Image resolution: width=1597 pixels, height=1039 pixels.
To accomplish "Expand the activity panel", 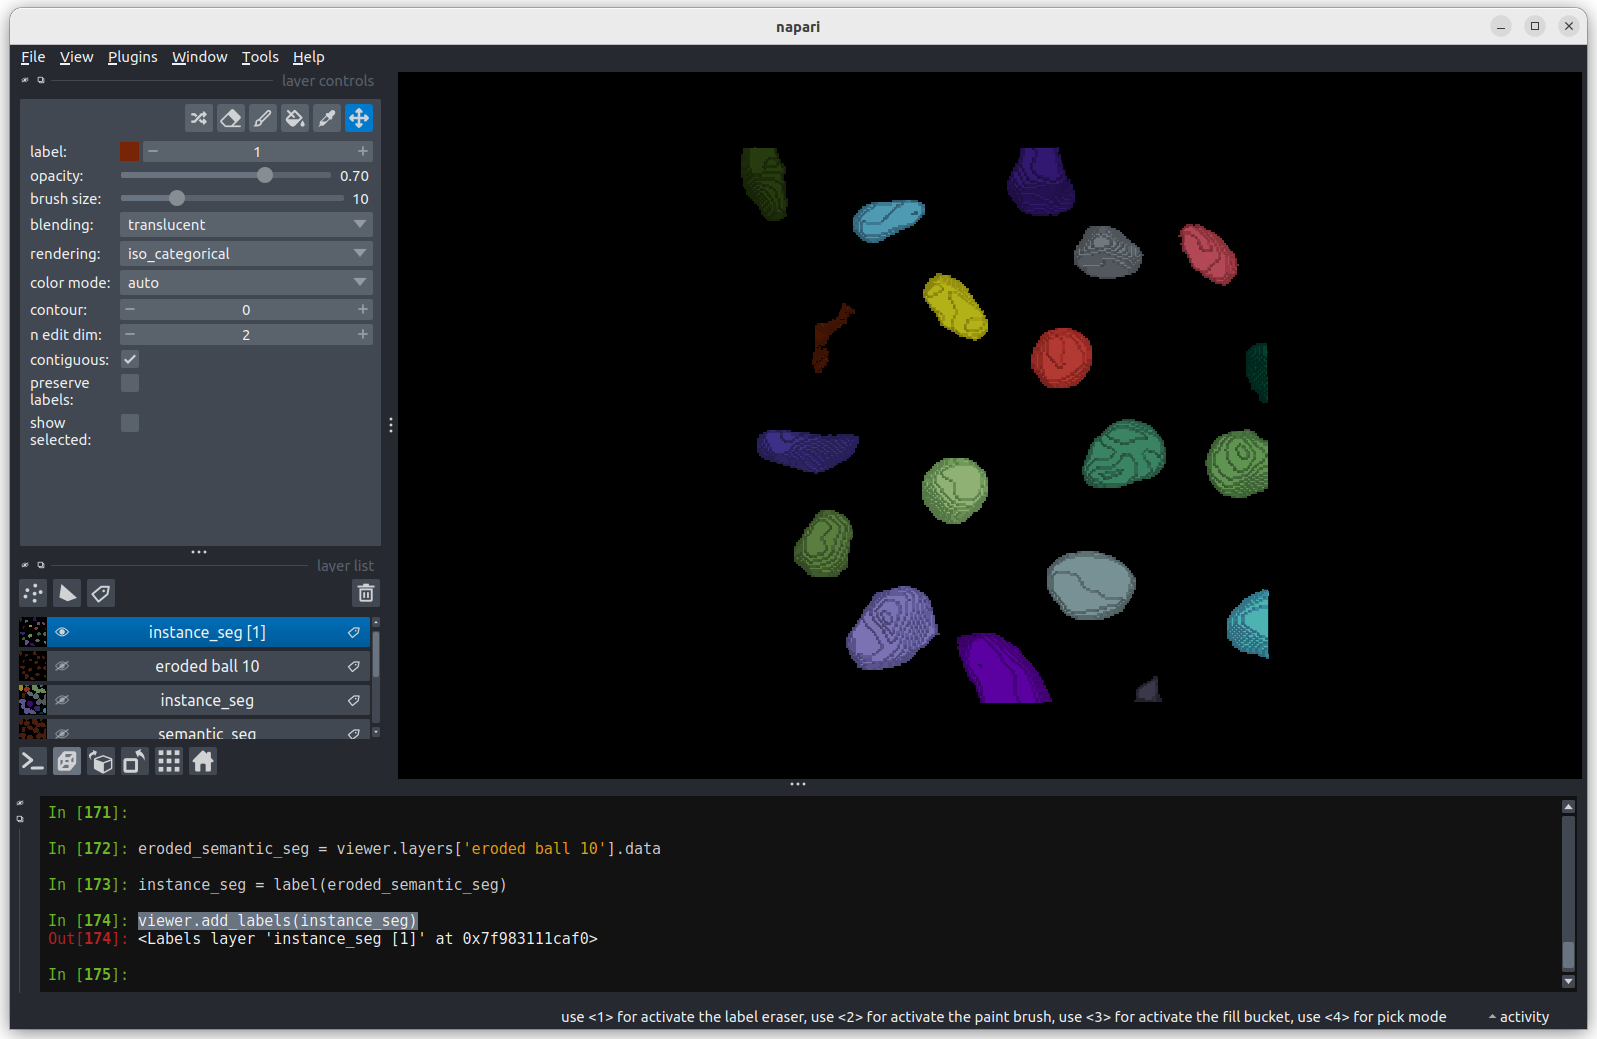I will [x=1519, y=1017].
